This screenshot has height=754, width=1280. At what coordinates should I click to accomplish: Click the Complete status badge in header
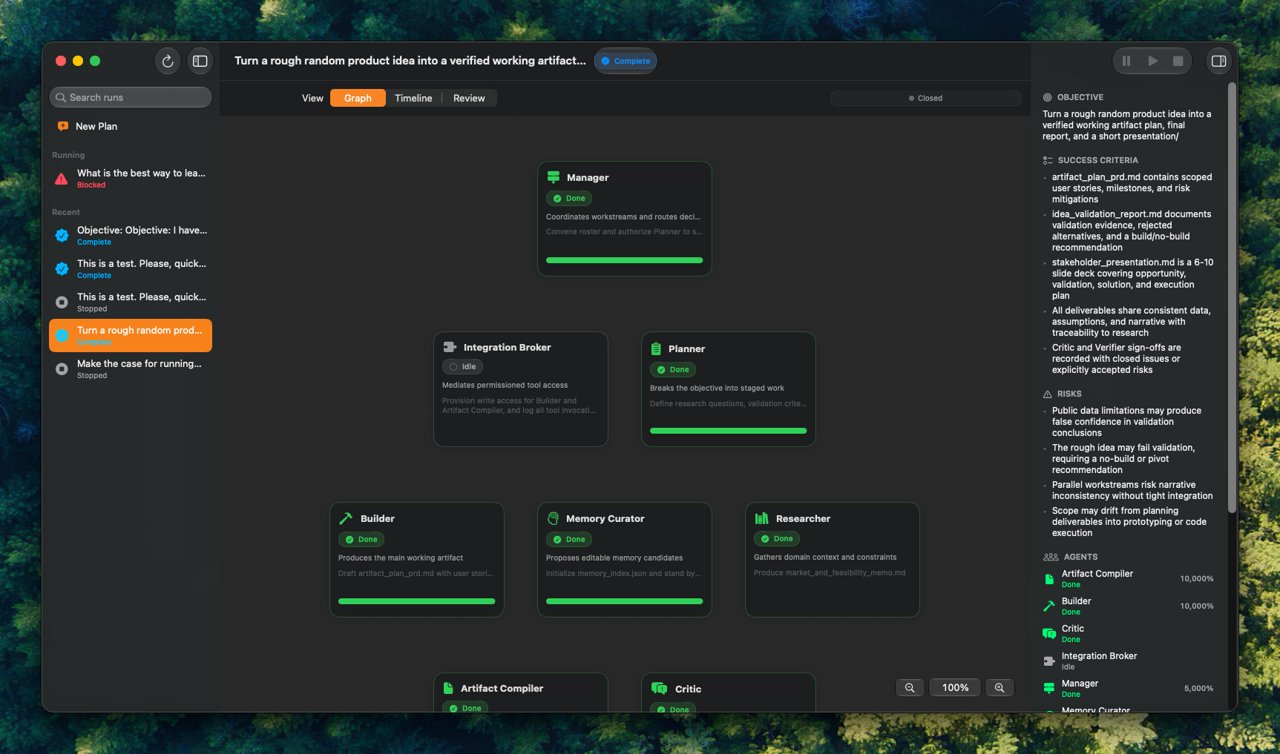[x=626, y=61]
